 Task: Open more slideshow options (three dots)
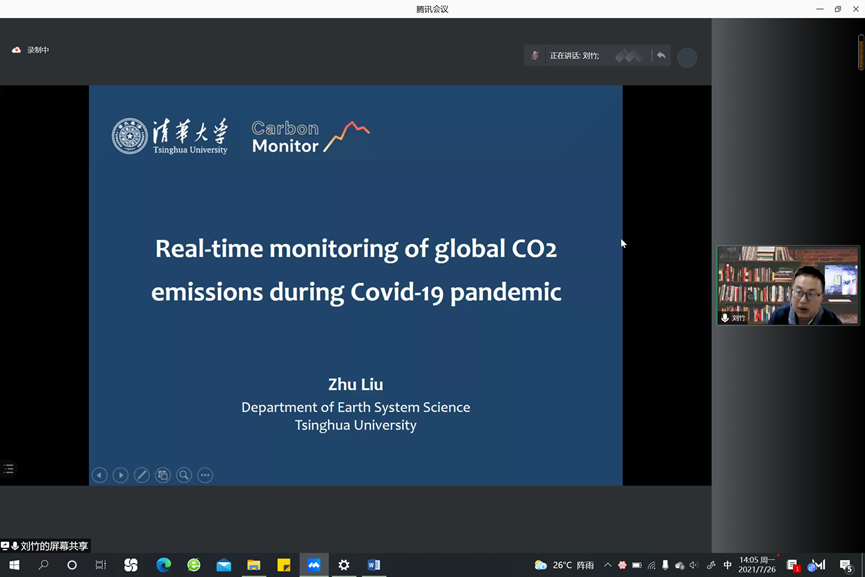point(205,475)
